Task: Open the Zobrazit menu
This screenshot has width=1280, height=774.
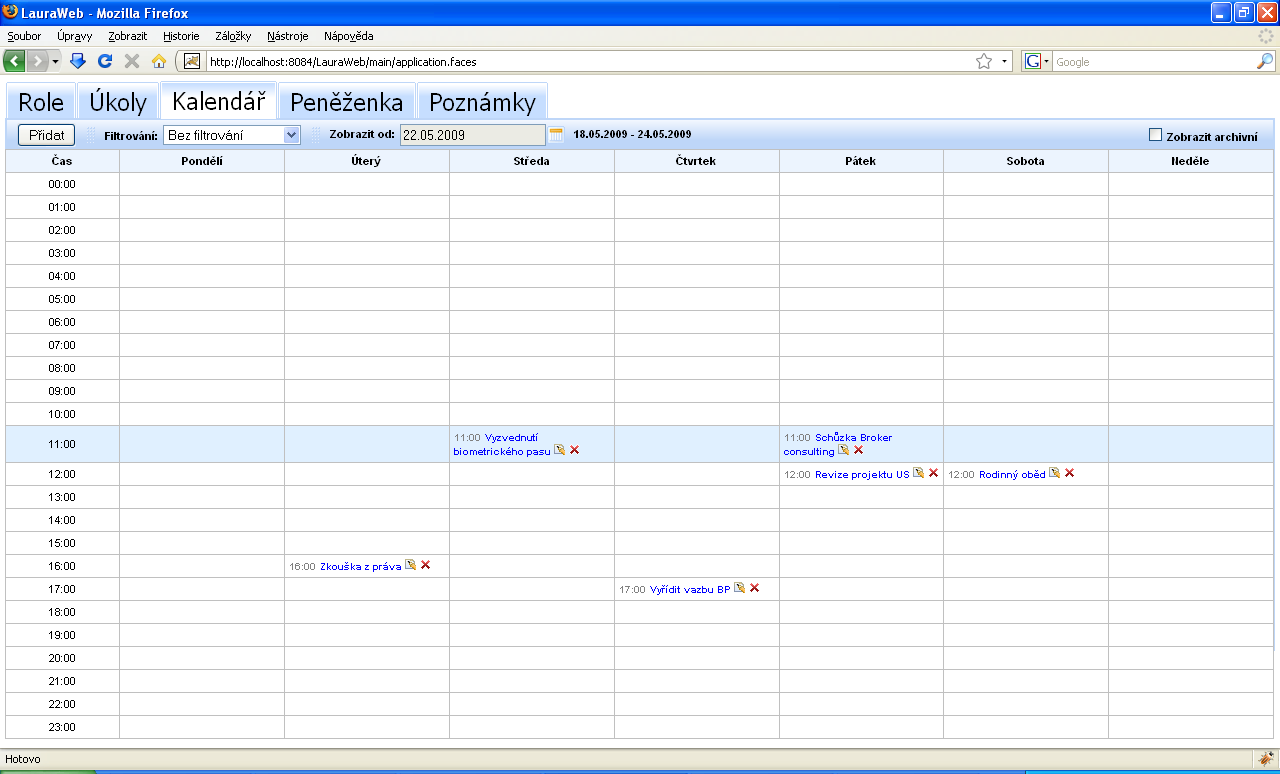Action: pyautogui.click(x=128, y=36)
